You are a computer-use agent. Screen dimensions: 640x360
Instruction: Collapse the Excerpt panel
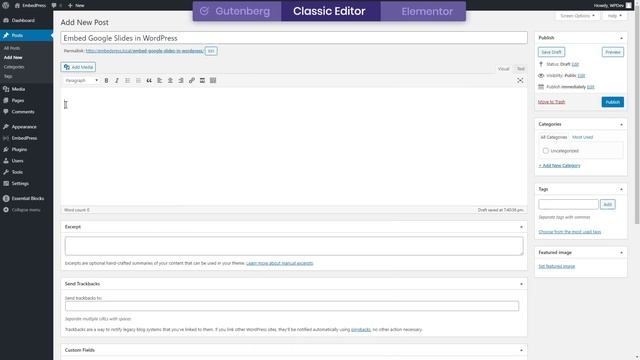pyautogui.click(x=521, y=227)
